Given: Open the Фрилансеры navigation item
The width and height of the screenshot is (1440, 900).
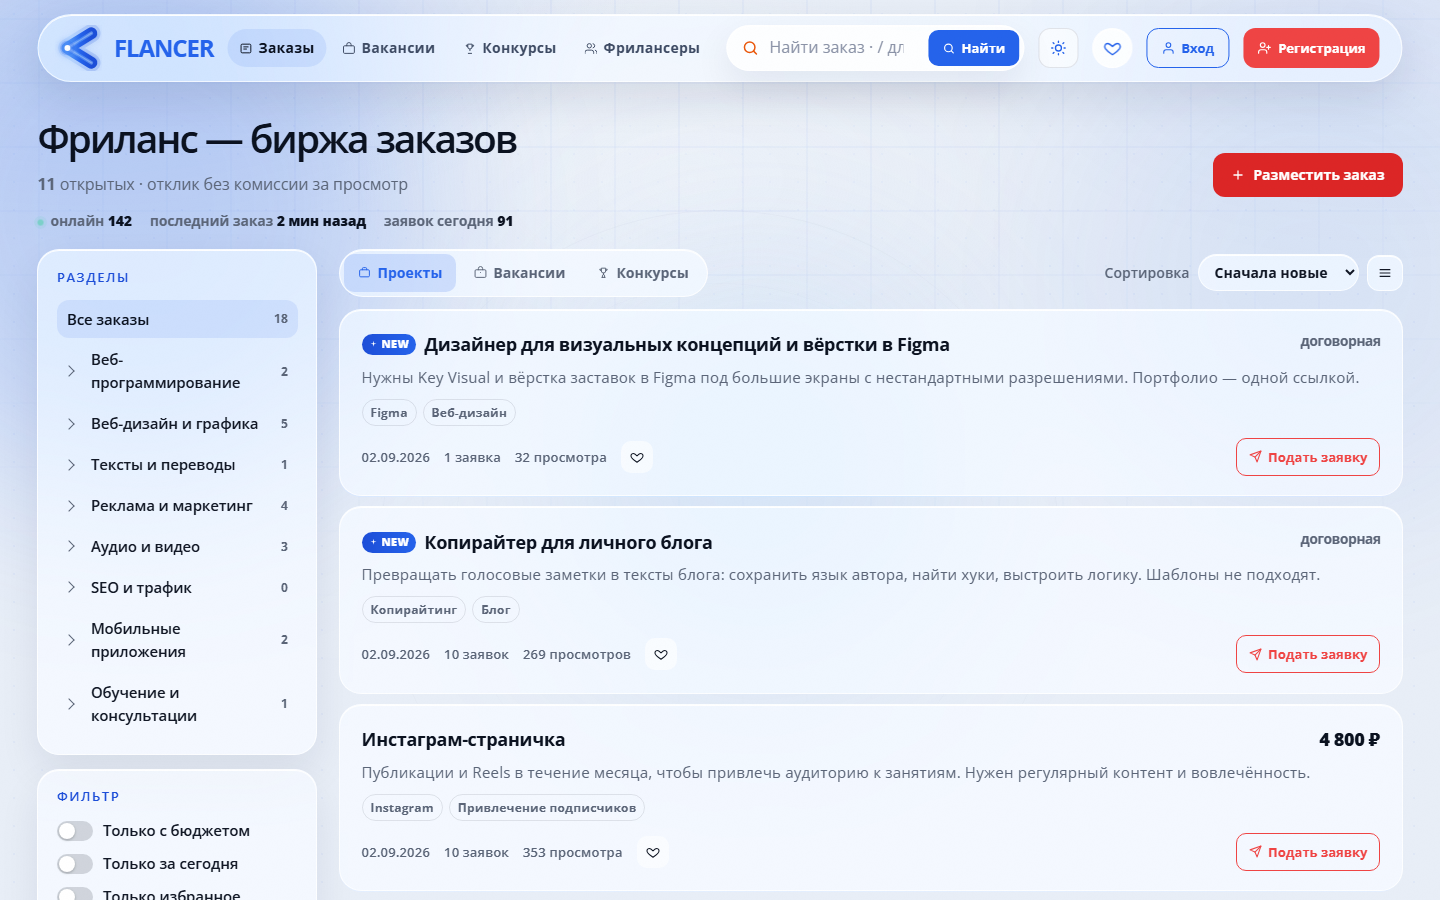Looking at the screenshot, I should click(641, 48).
